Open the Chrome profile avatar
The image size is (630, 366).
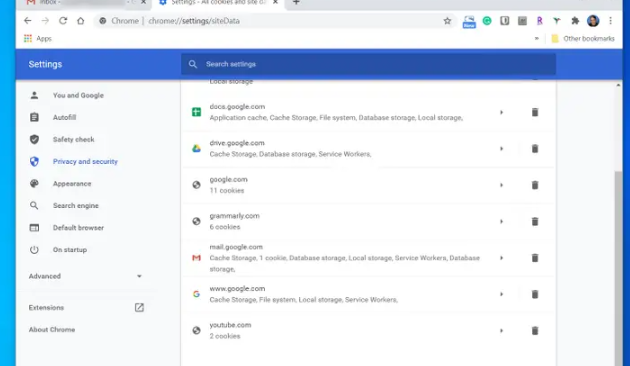point(593,21)
